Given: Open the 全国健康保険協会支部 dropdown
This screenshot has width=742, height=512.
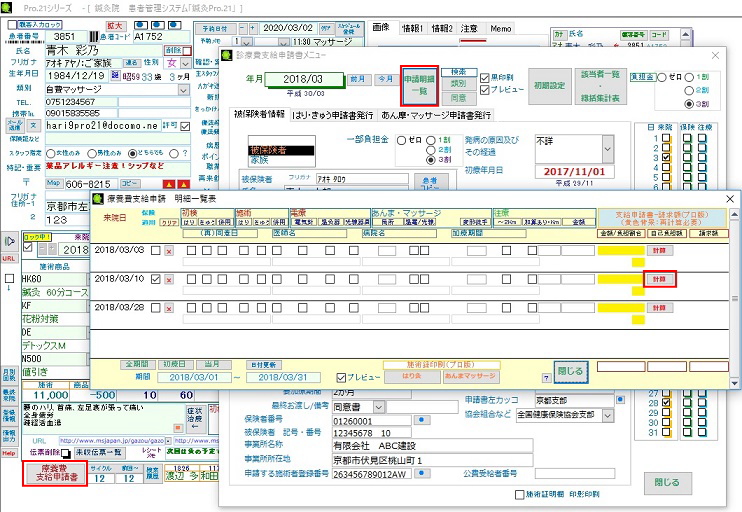Looking at the screenshot, I should point(608,415).
